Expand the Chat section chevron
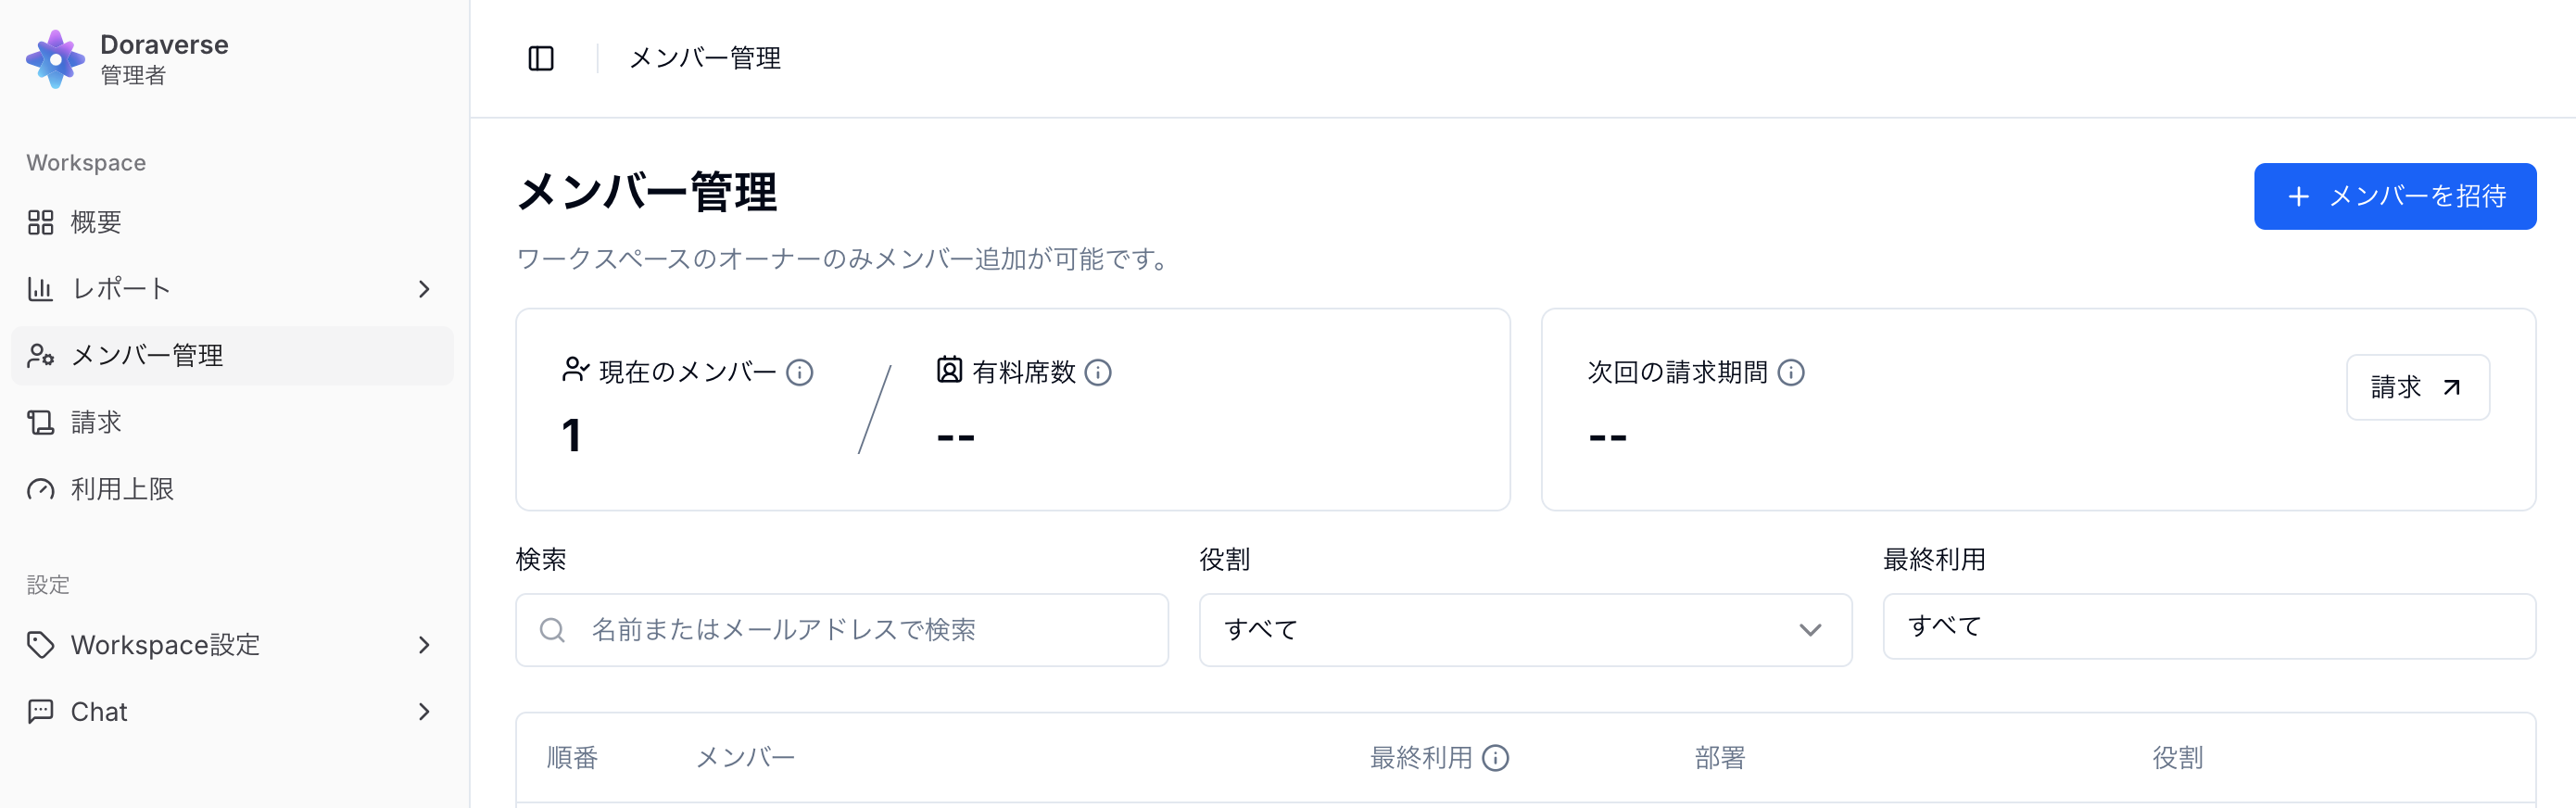This screenshot has width=2576, height=808. click(x=424, y=711)
